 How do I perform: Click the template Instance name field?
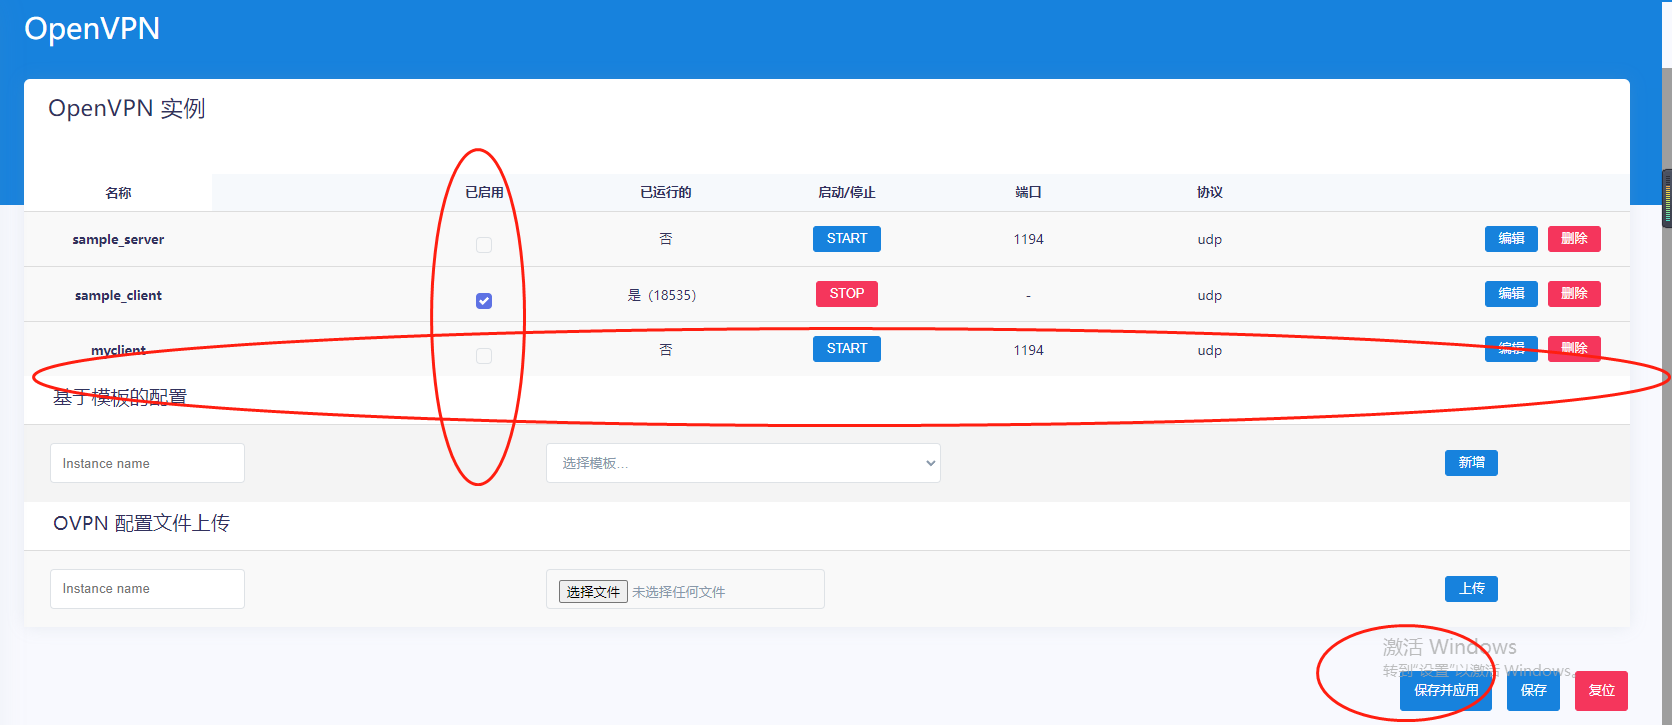pos(147,463)
